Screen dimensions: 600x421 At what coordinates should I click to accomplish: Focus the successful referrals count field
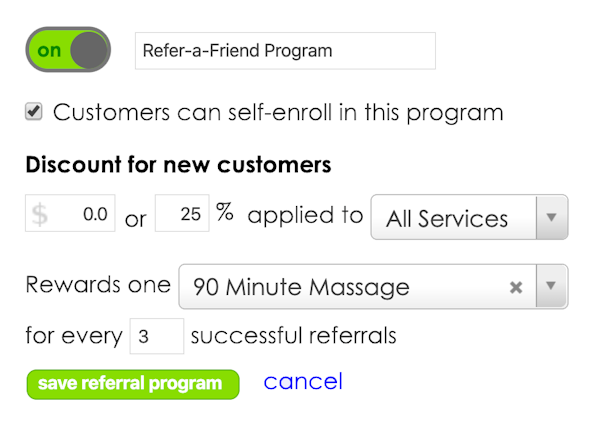156,336
